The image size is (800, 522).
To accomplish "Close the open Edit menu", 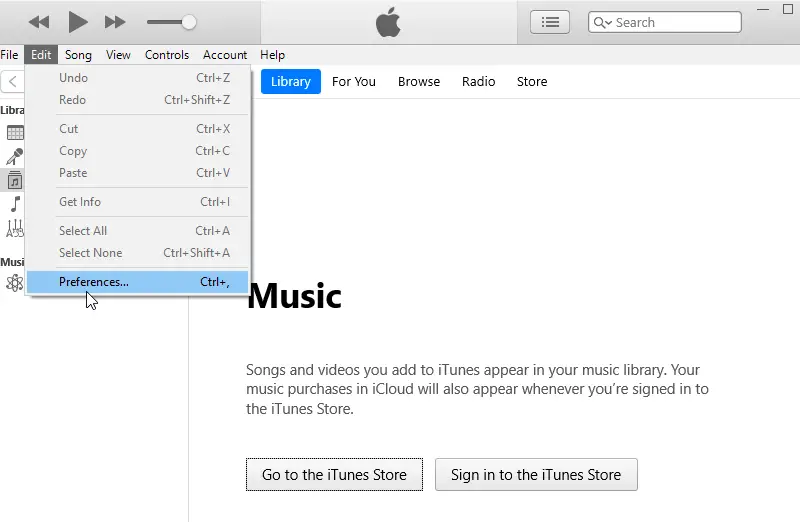I will (x=41, y=55).
